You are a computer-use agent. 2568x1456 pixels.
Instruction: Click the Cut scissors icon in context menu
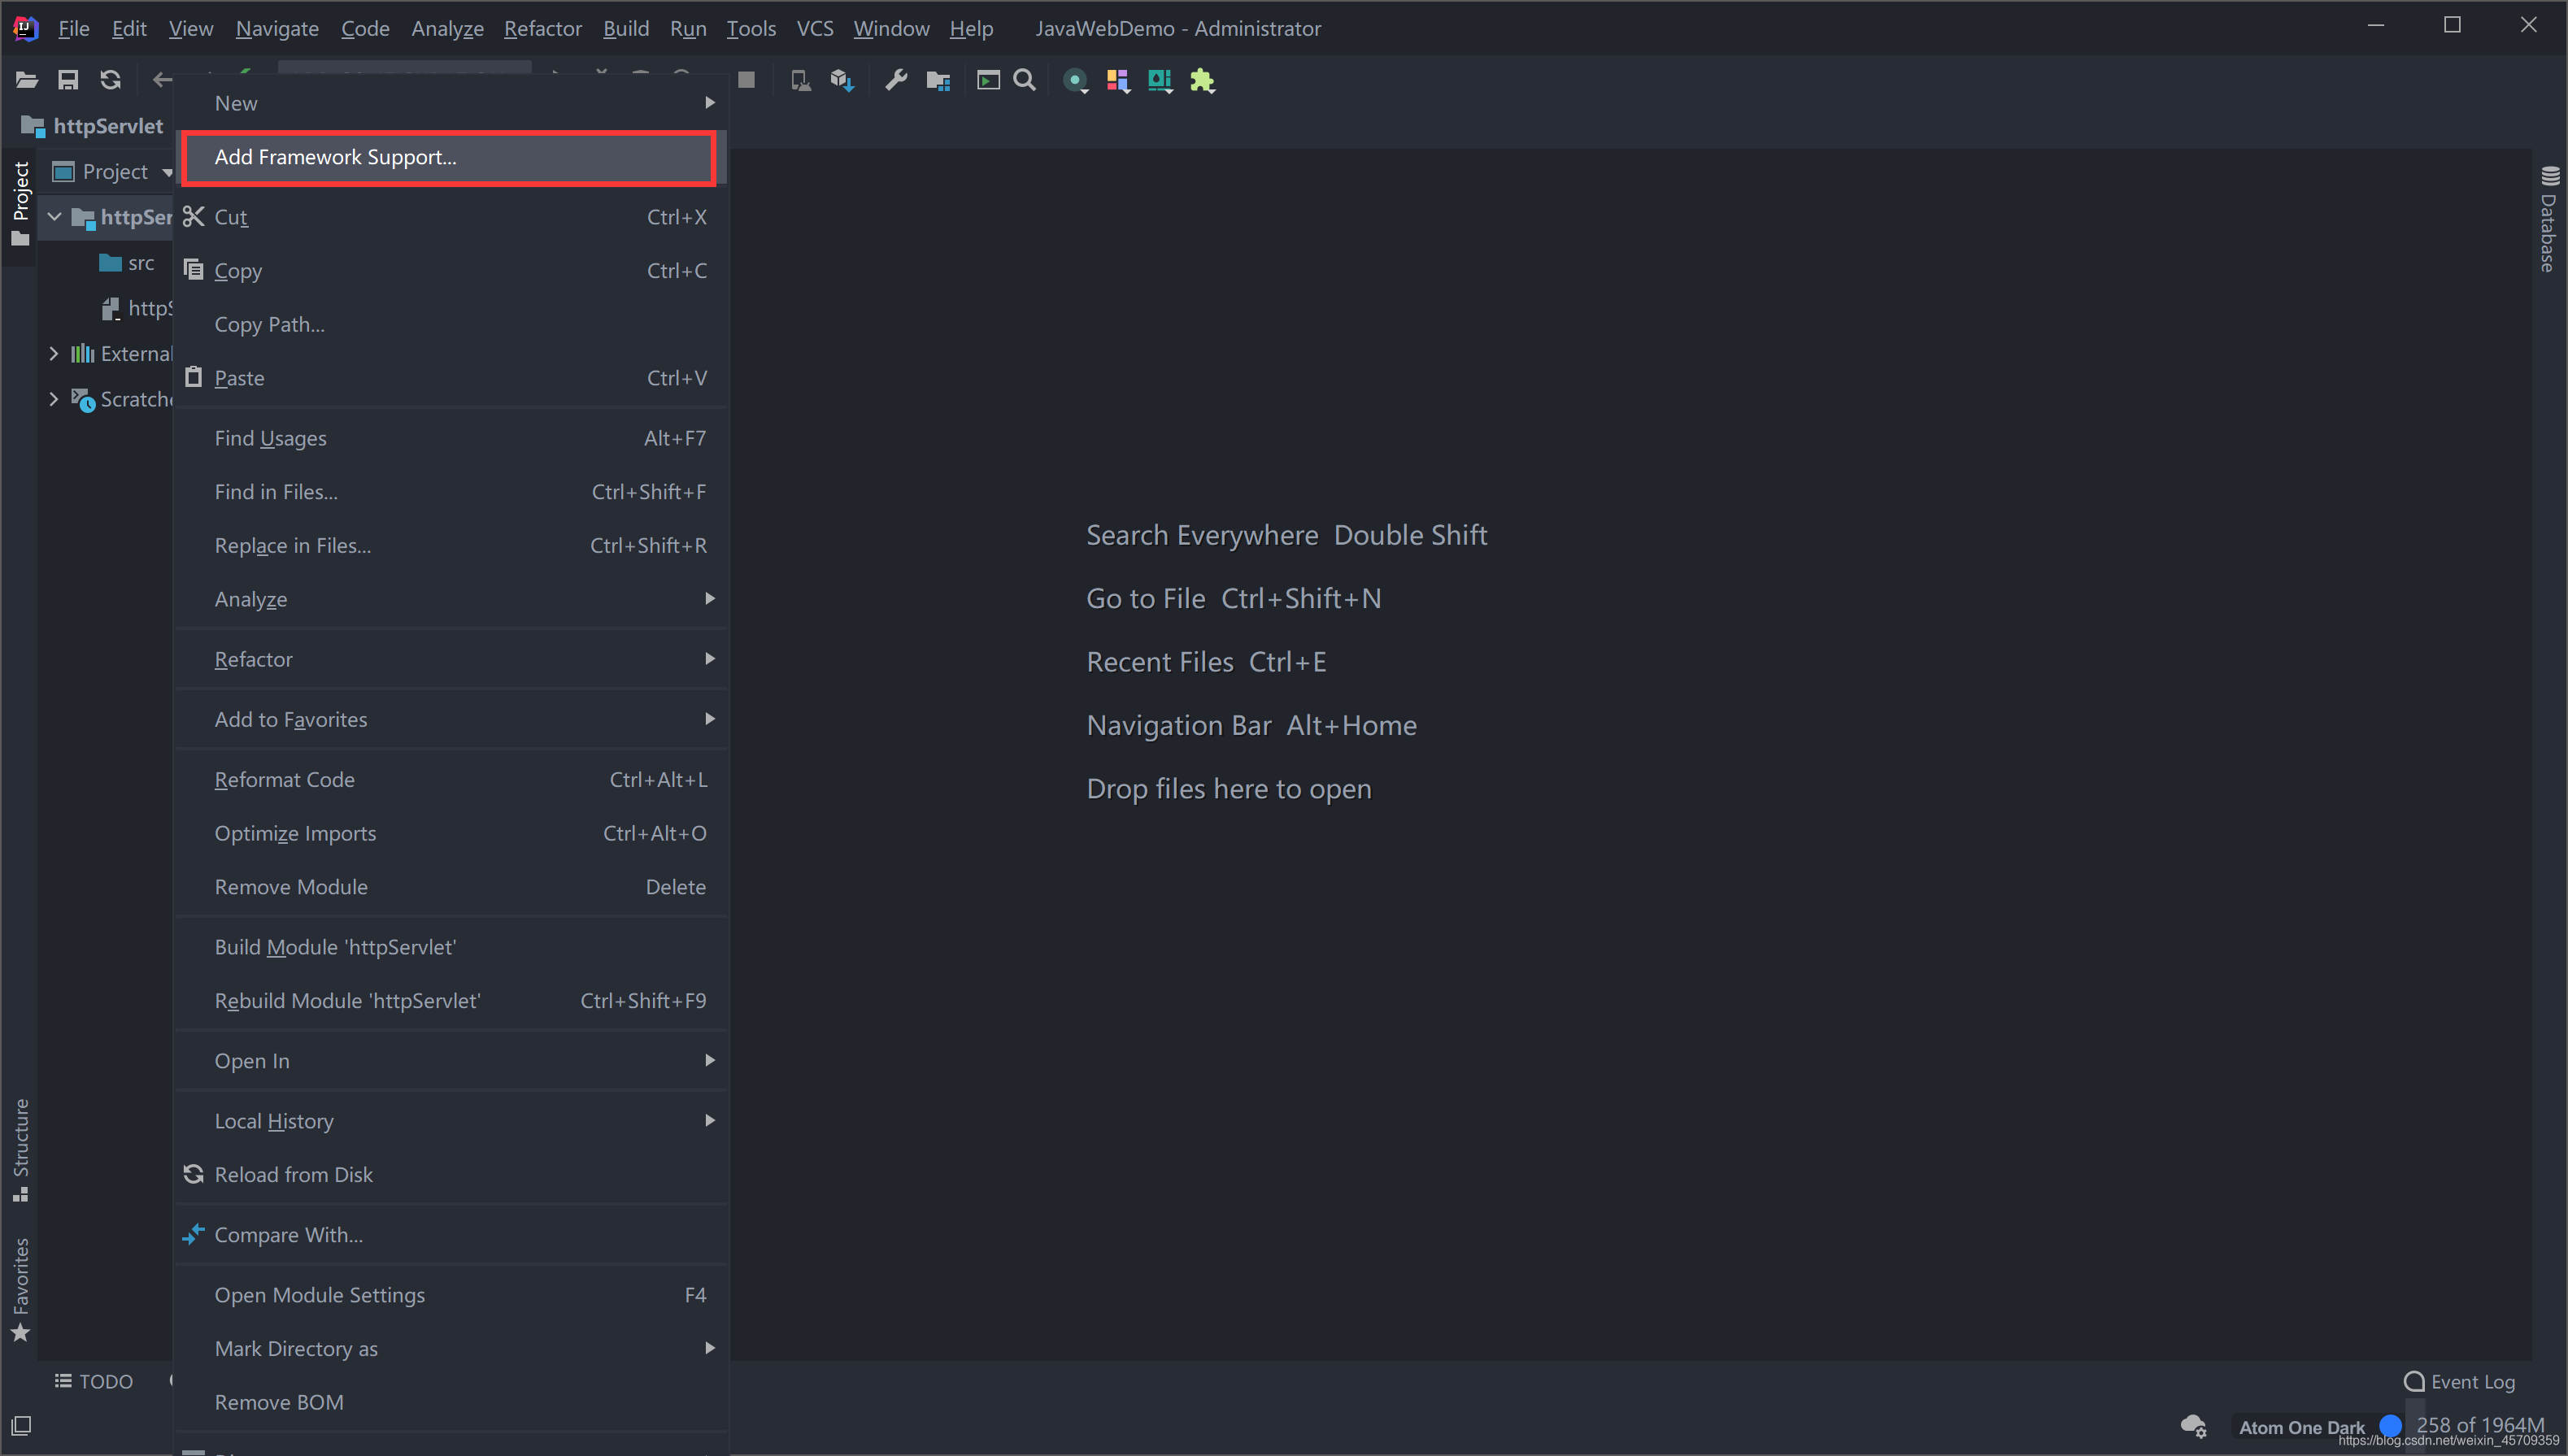coord(194,216)
